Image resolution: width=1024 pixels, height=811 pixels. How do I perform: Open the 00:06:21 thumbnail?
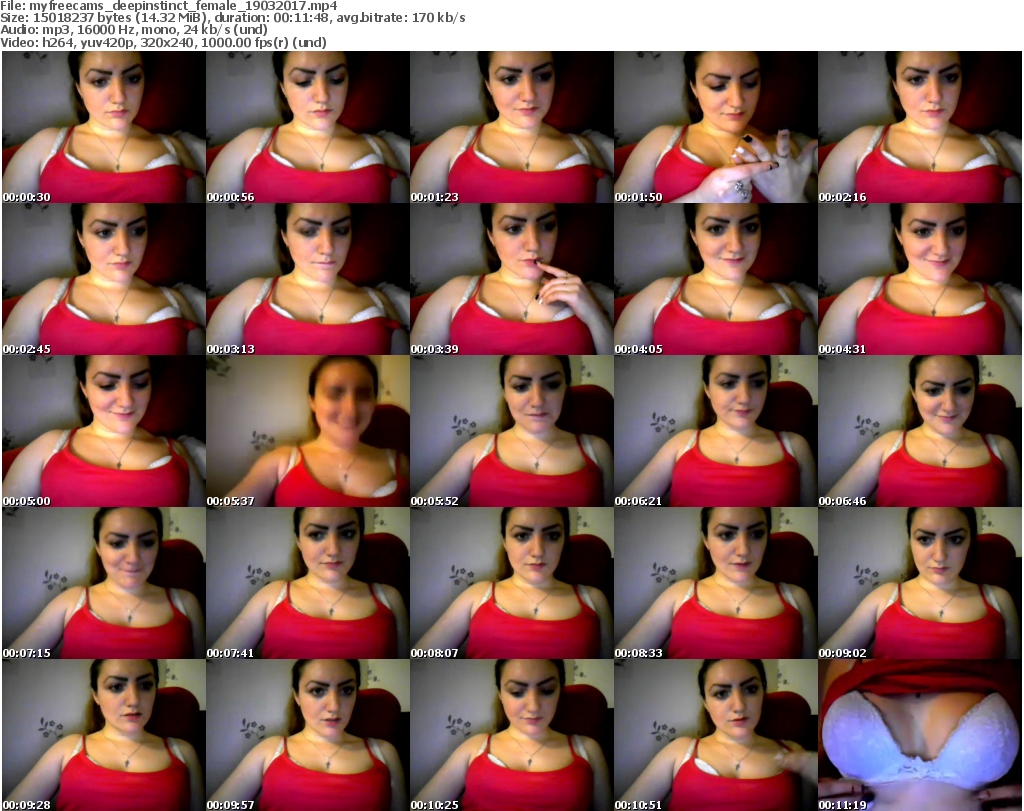pos(715,431)
